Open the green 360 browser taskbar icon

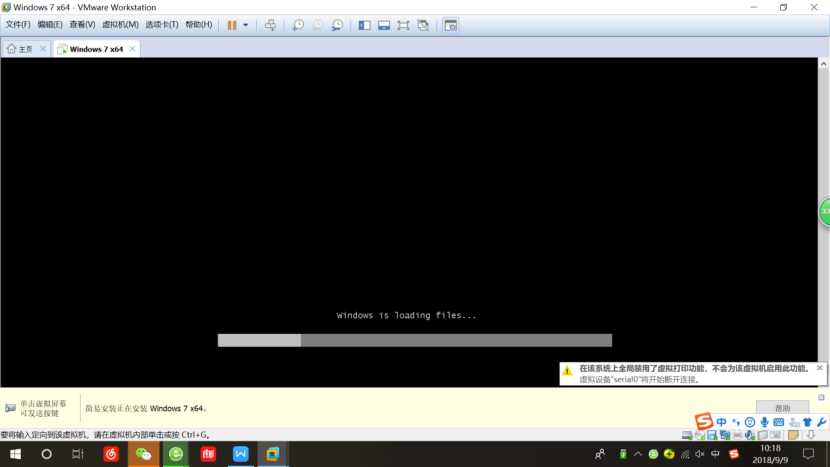click(x=176, y=454)
